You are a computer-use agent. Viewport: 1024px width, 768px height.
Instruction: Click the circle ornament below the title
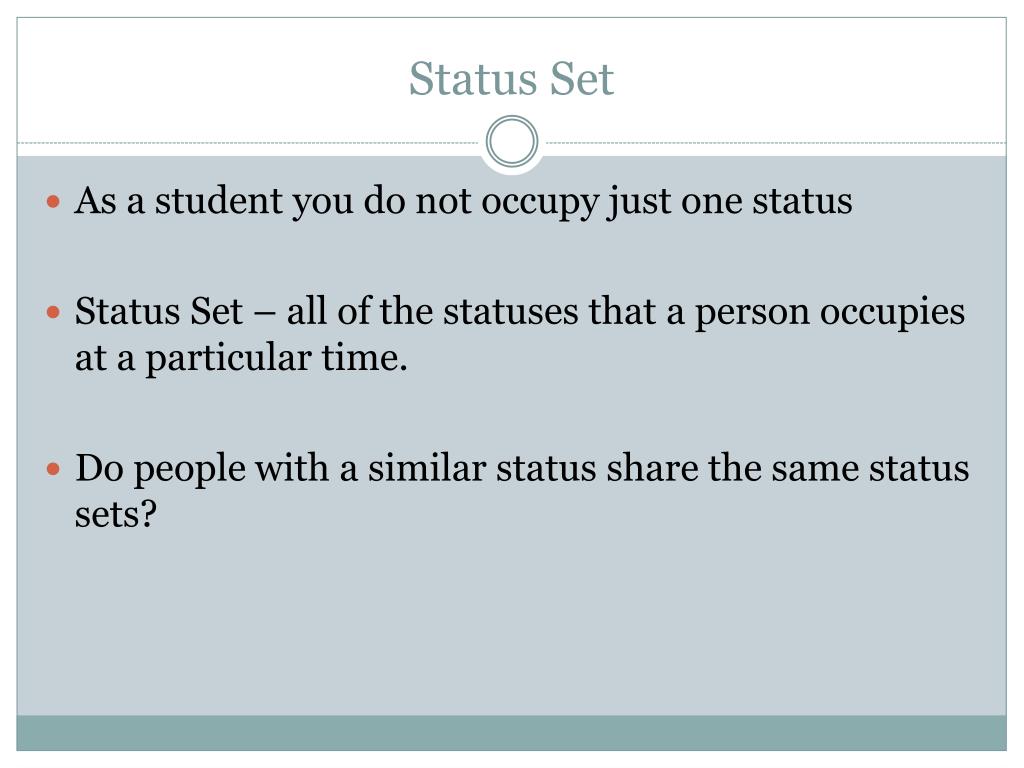tap(512, 141)
